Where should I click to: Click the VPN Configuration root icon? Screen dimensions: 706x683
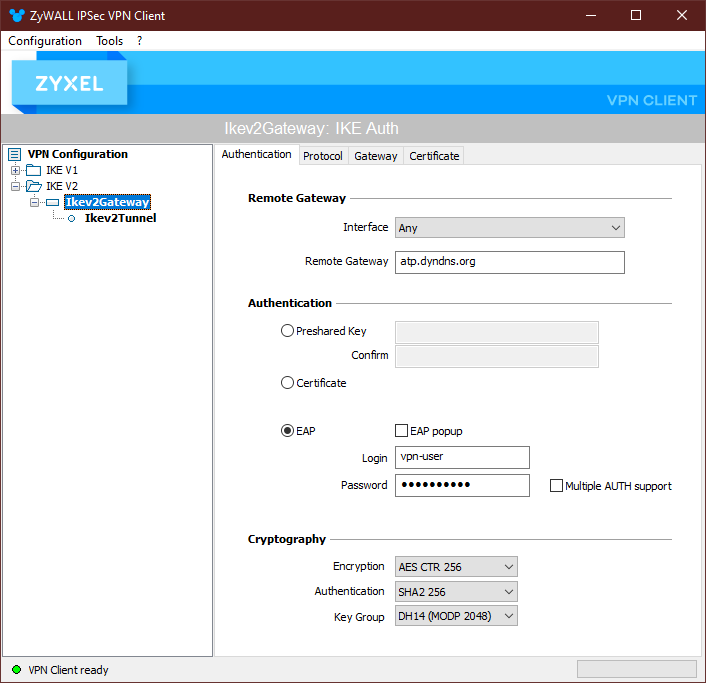pos(14,154)
